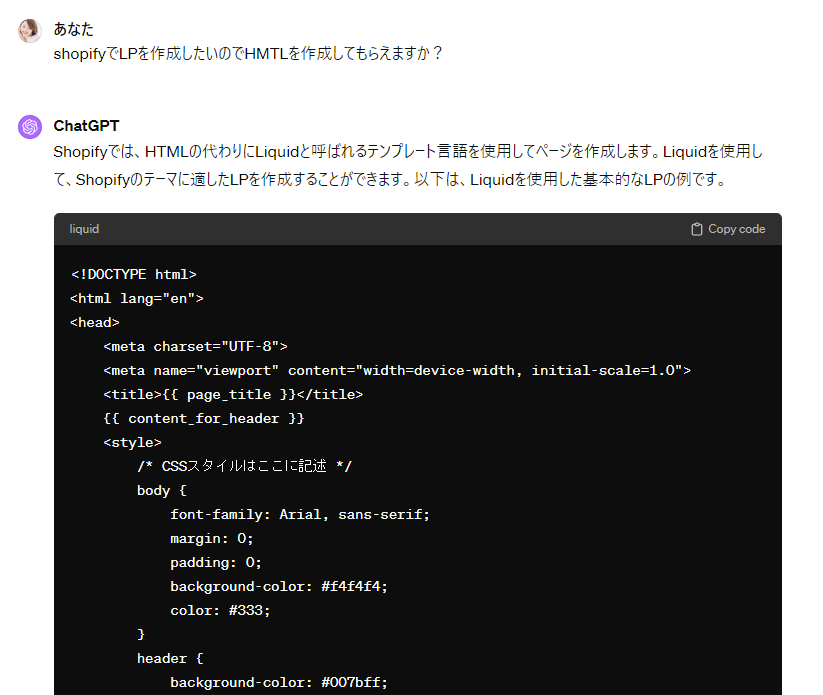The image size is (823, 695).
Task: Click the background-color #f4f4f4 line
Action: pos(279,587)
